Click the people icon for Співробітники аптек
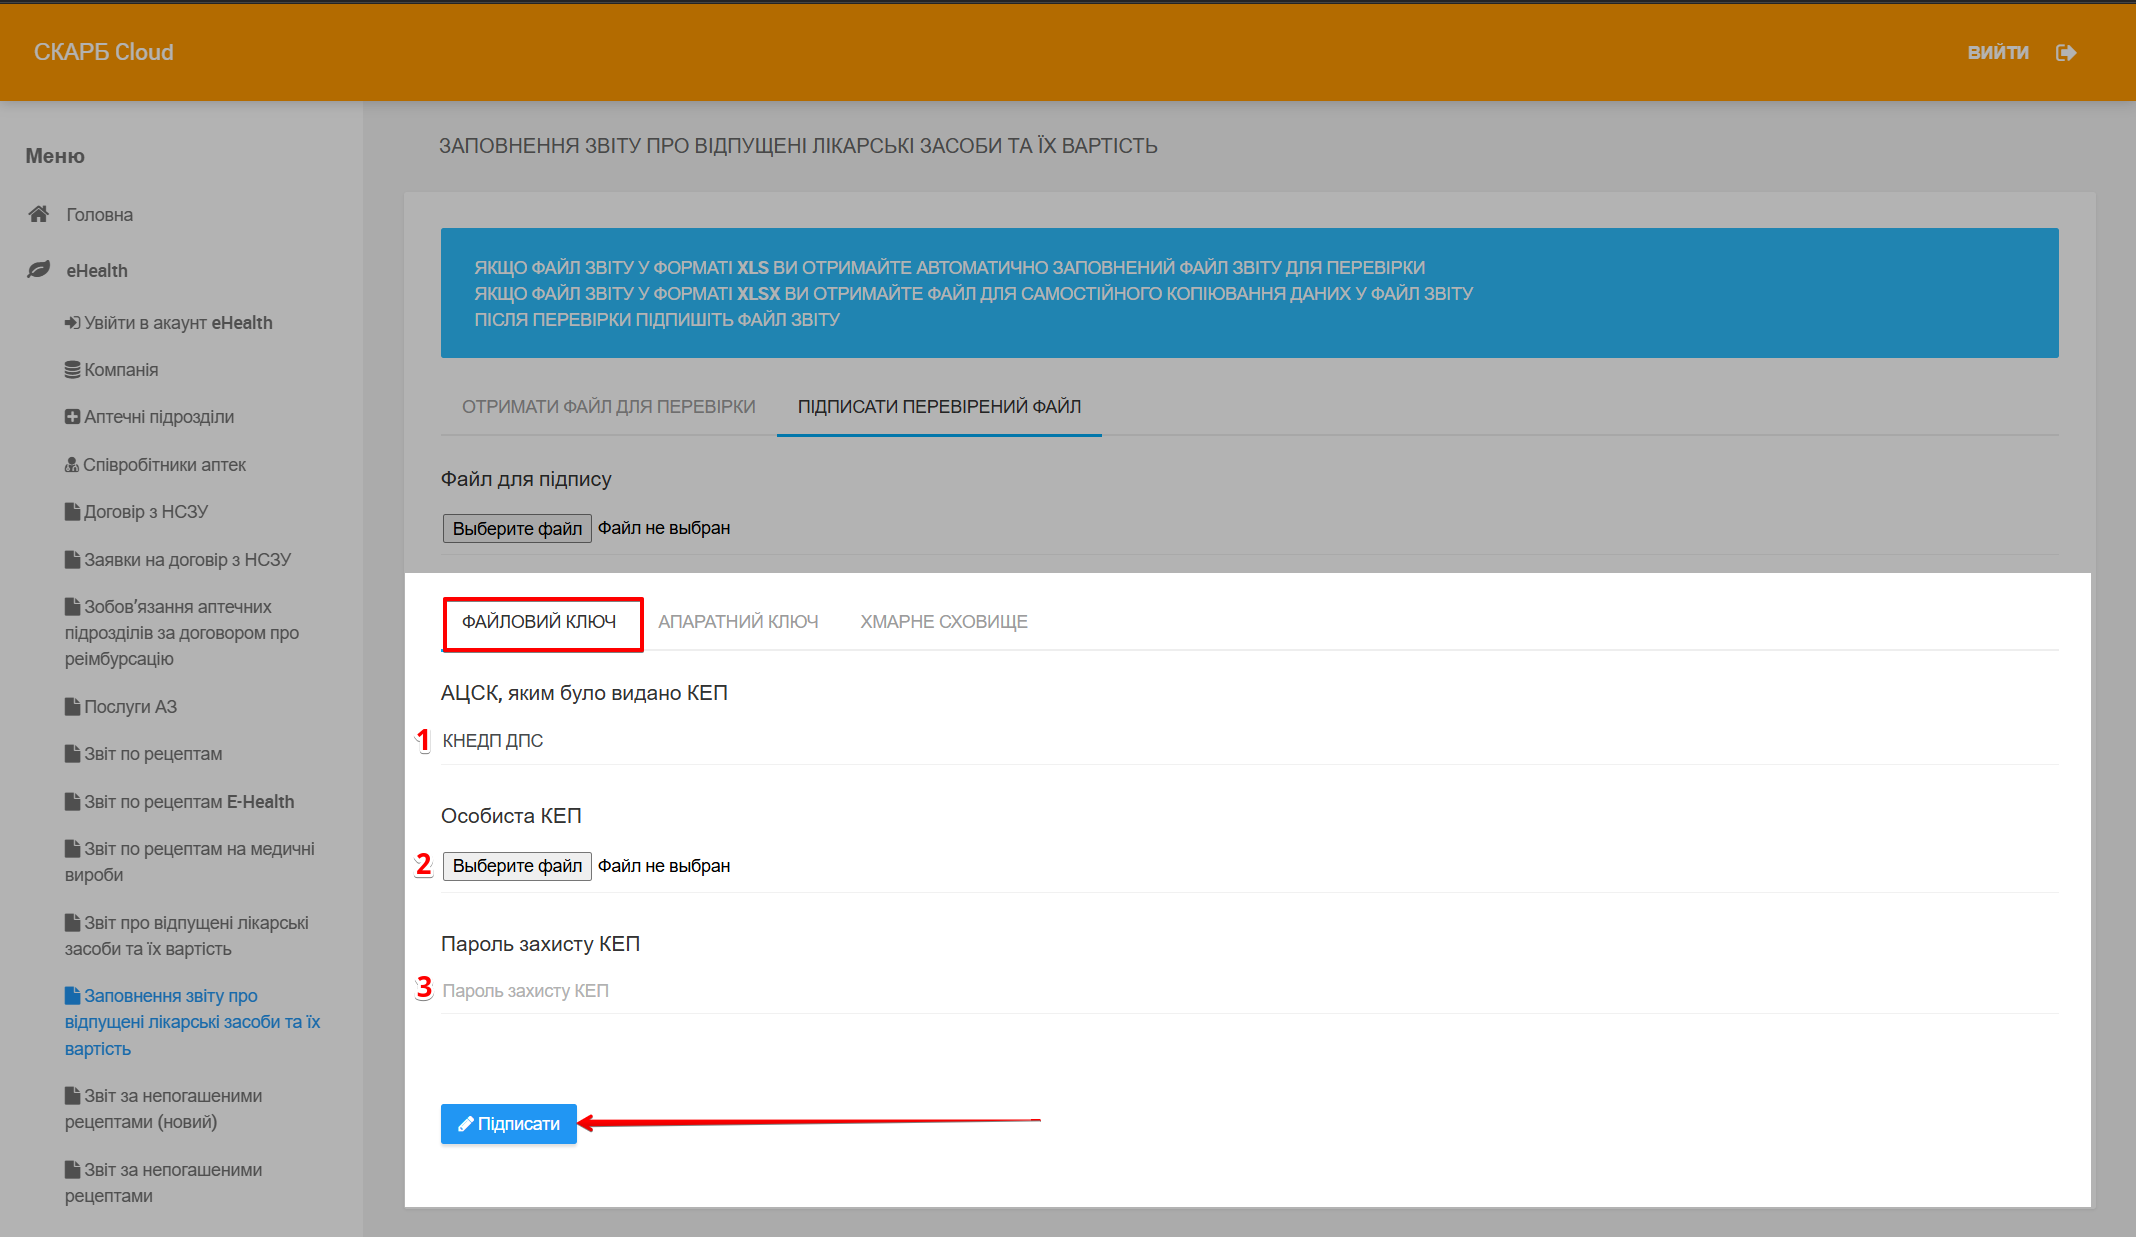Image resolution: width=2136 pixels, height=1237 pixels. [x=72, y=465]
